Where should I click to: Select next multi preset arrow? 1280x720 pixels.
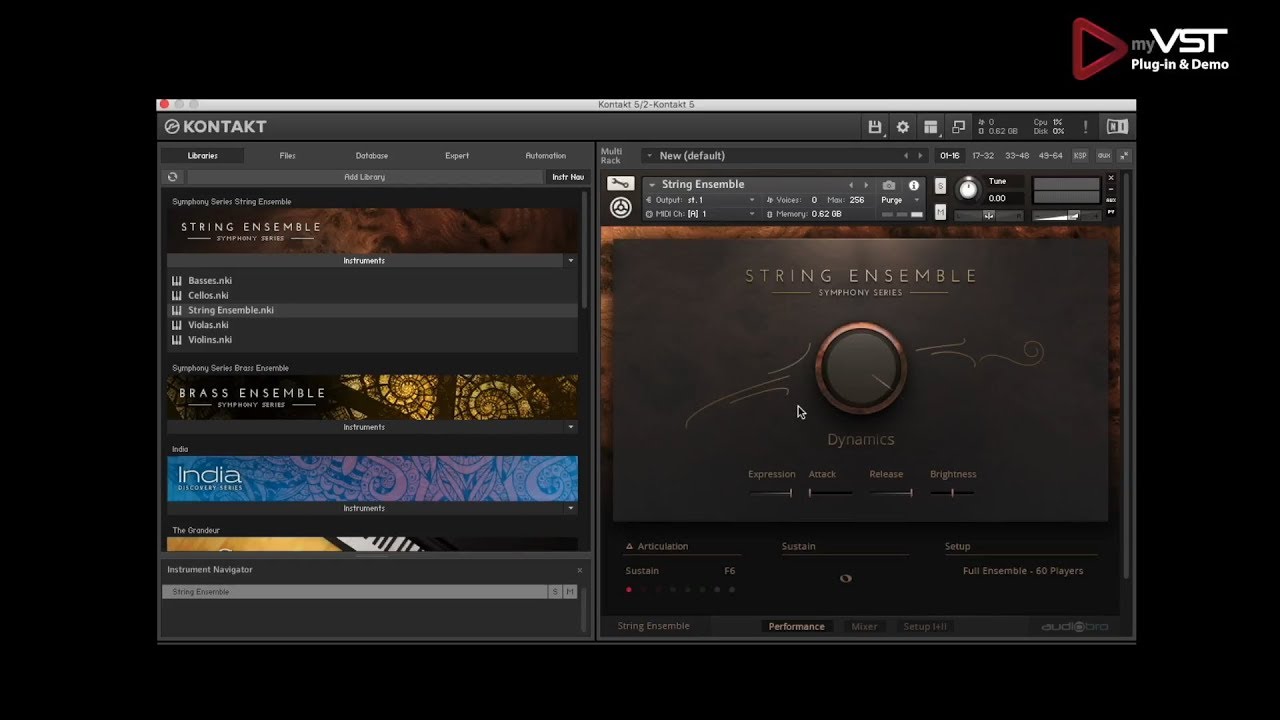pos(920,156)
